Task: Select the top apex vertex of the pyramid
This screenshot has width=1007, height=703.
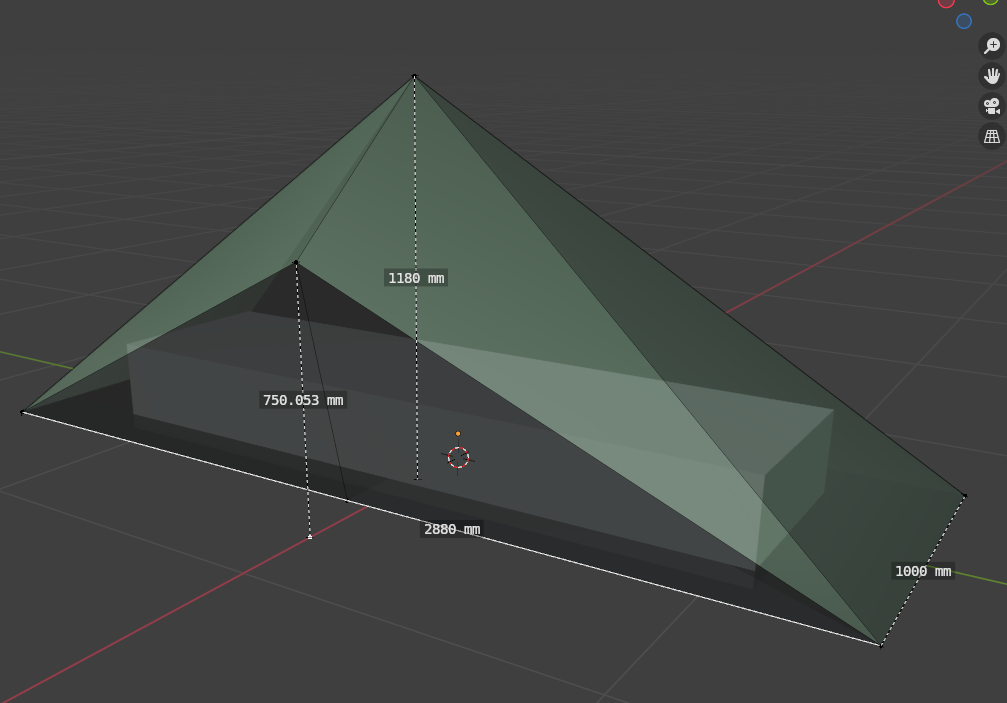Action: tap(414, 76)
